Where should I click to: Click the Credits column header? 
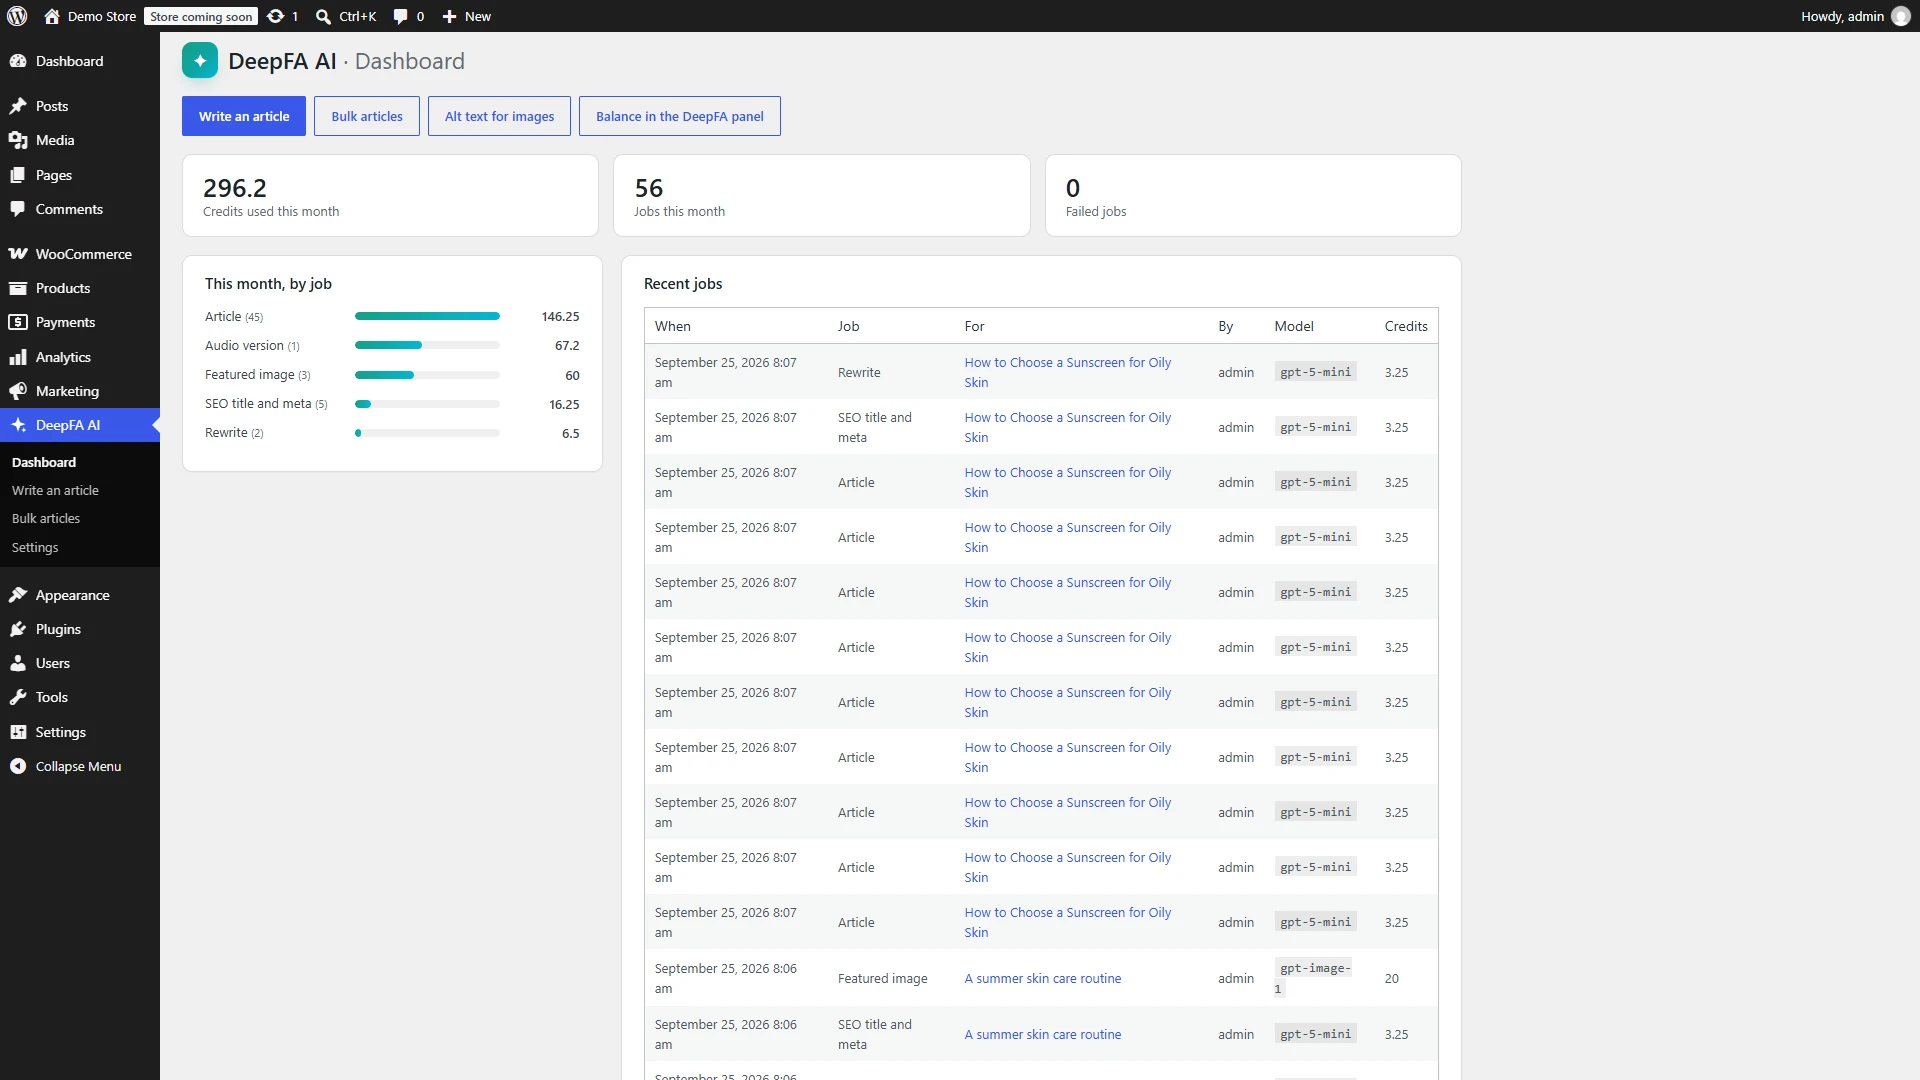coord(1406,326)
